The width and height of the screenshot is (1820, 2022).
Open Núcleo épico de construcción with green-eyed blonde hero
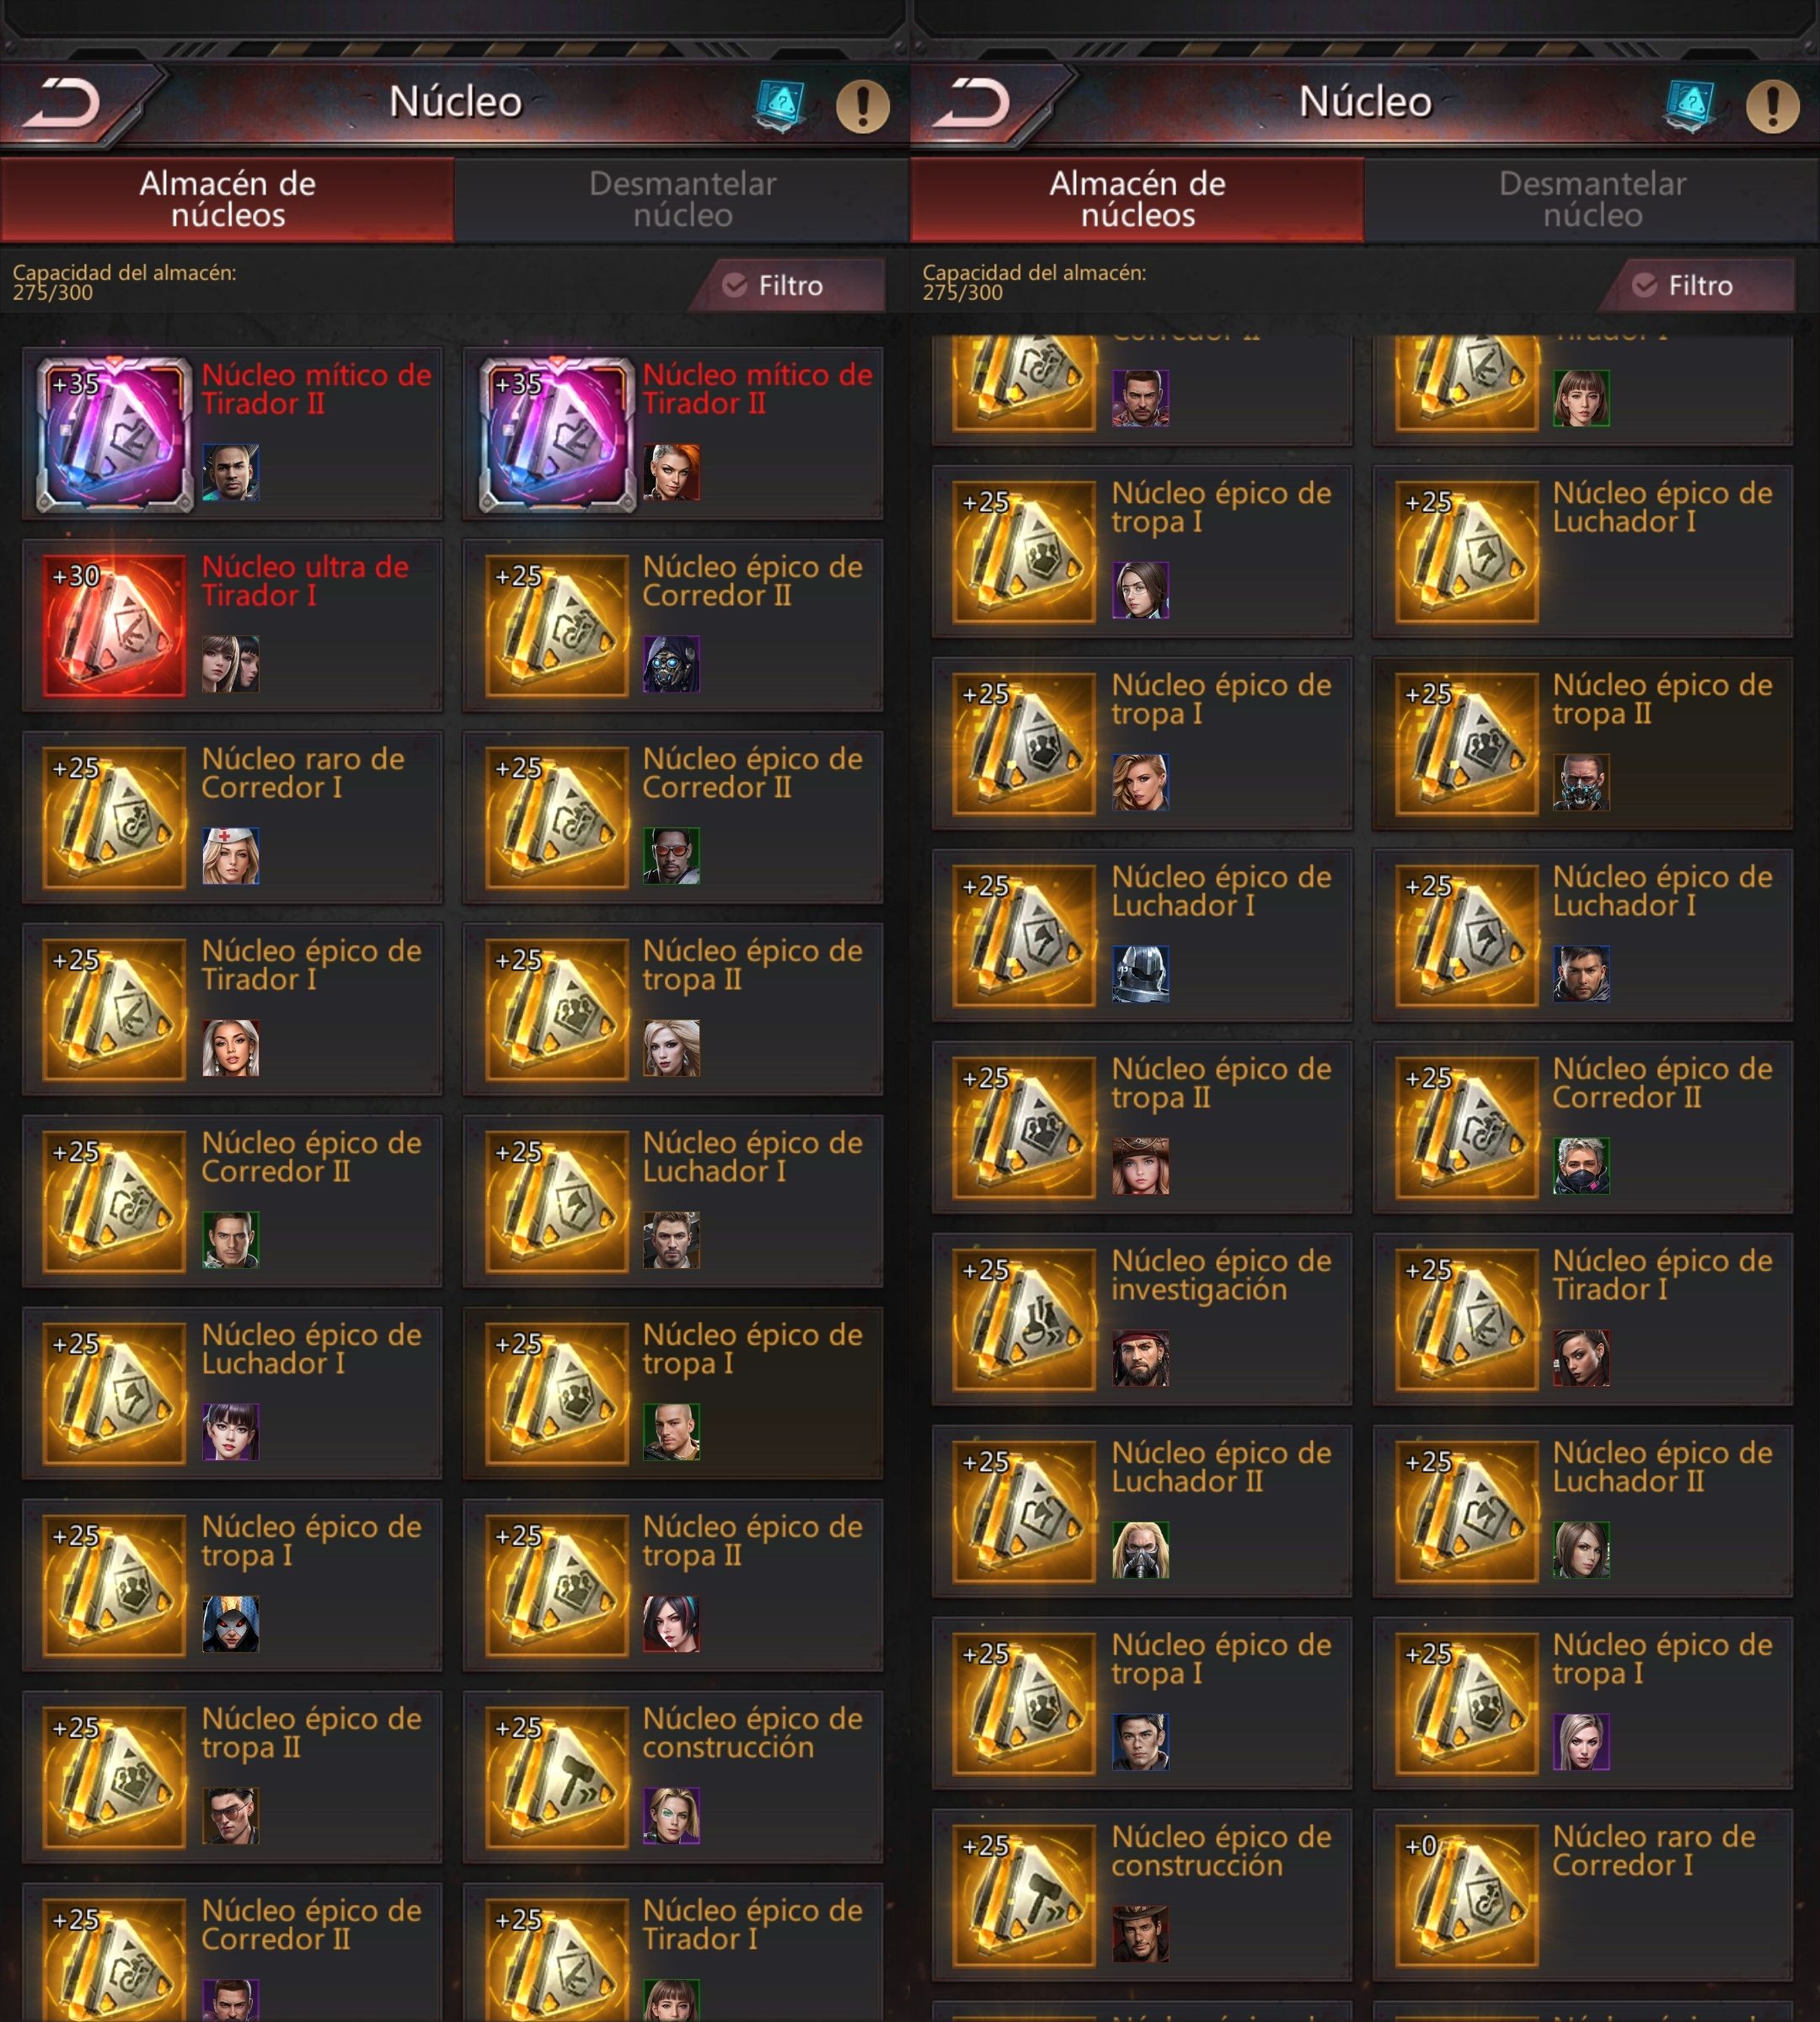pos(673,1777)
